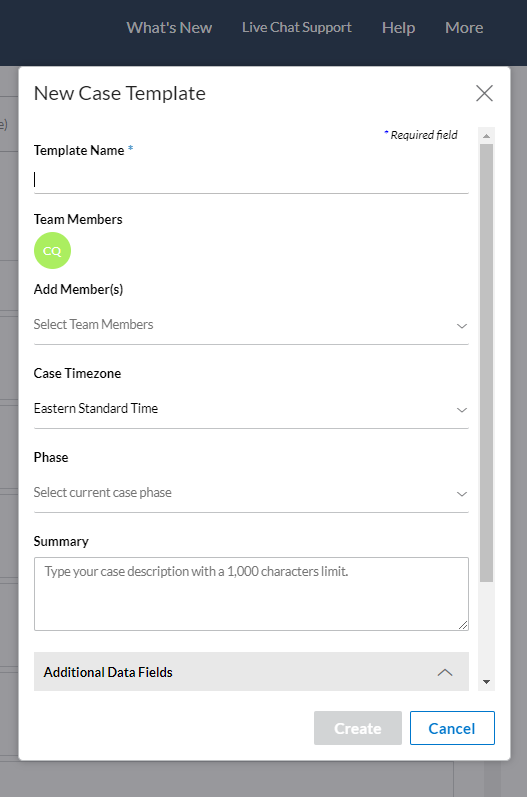Collapse the Additional Data Fields chevron
This screenshot has height=797, width=527.
[x=445, y=672]
